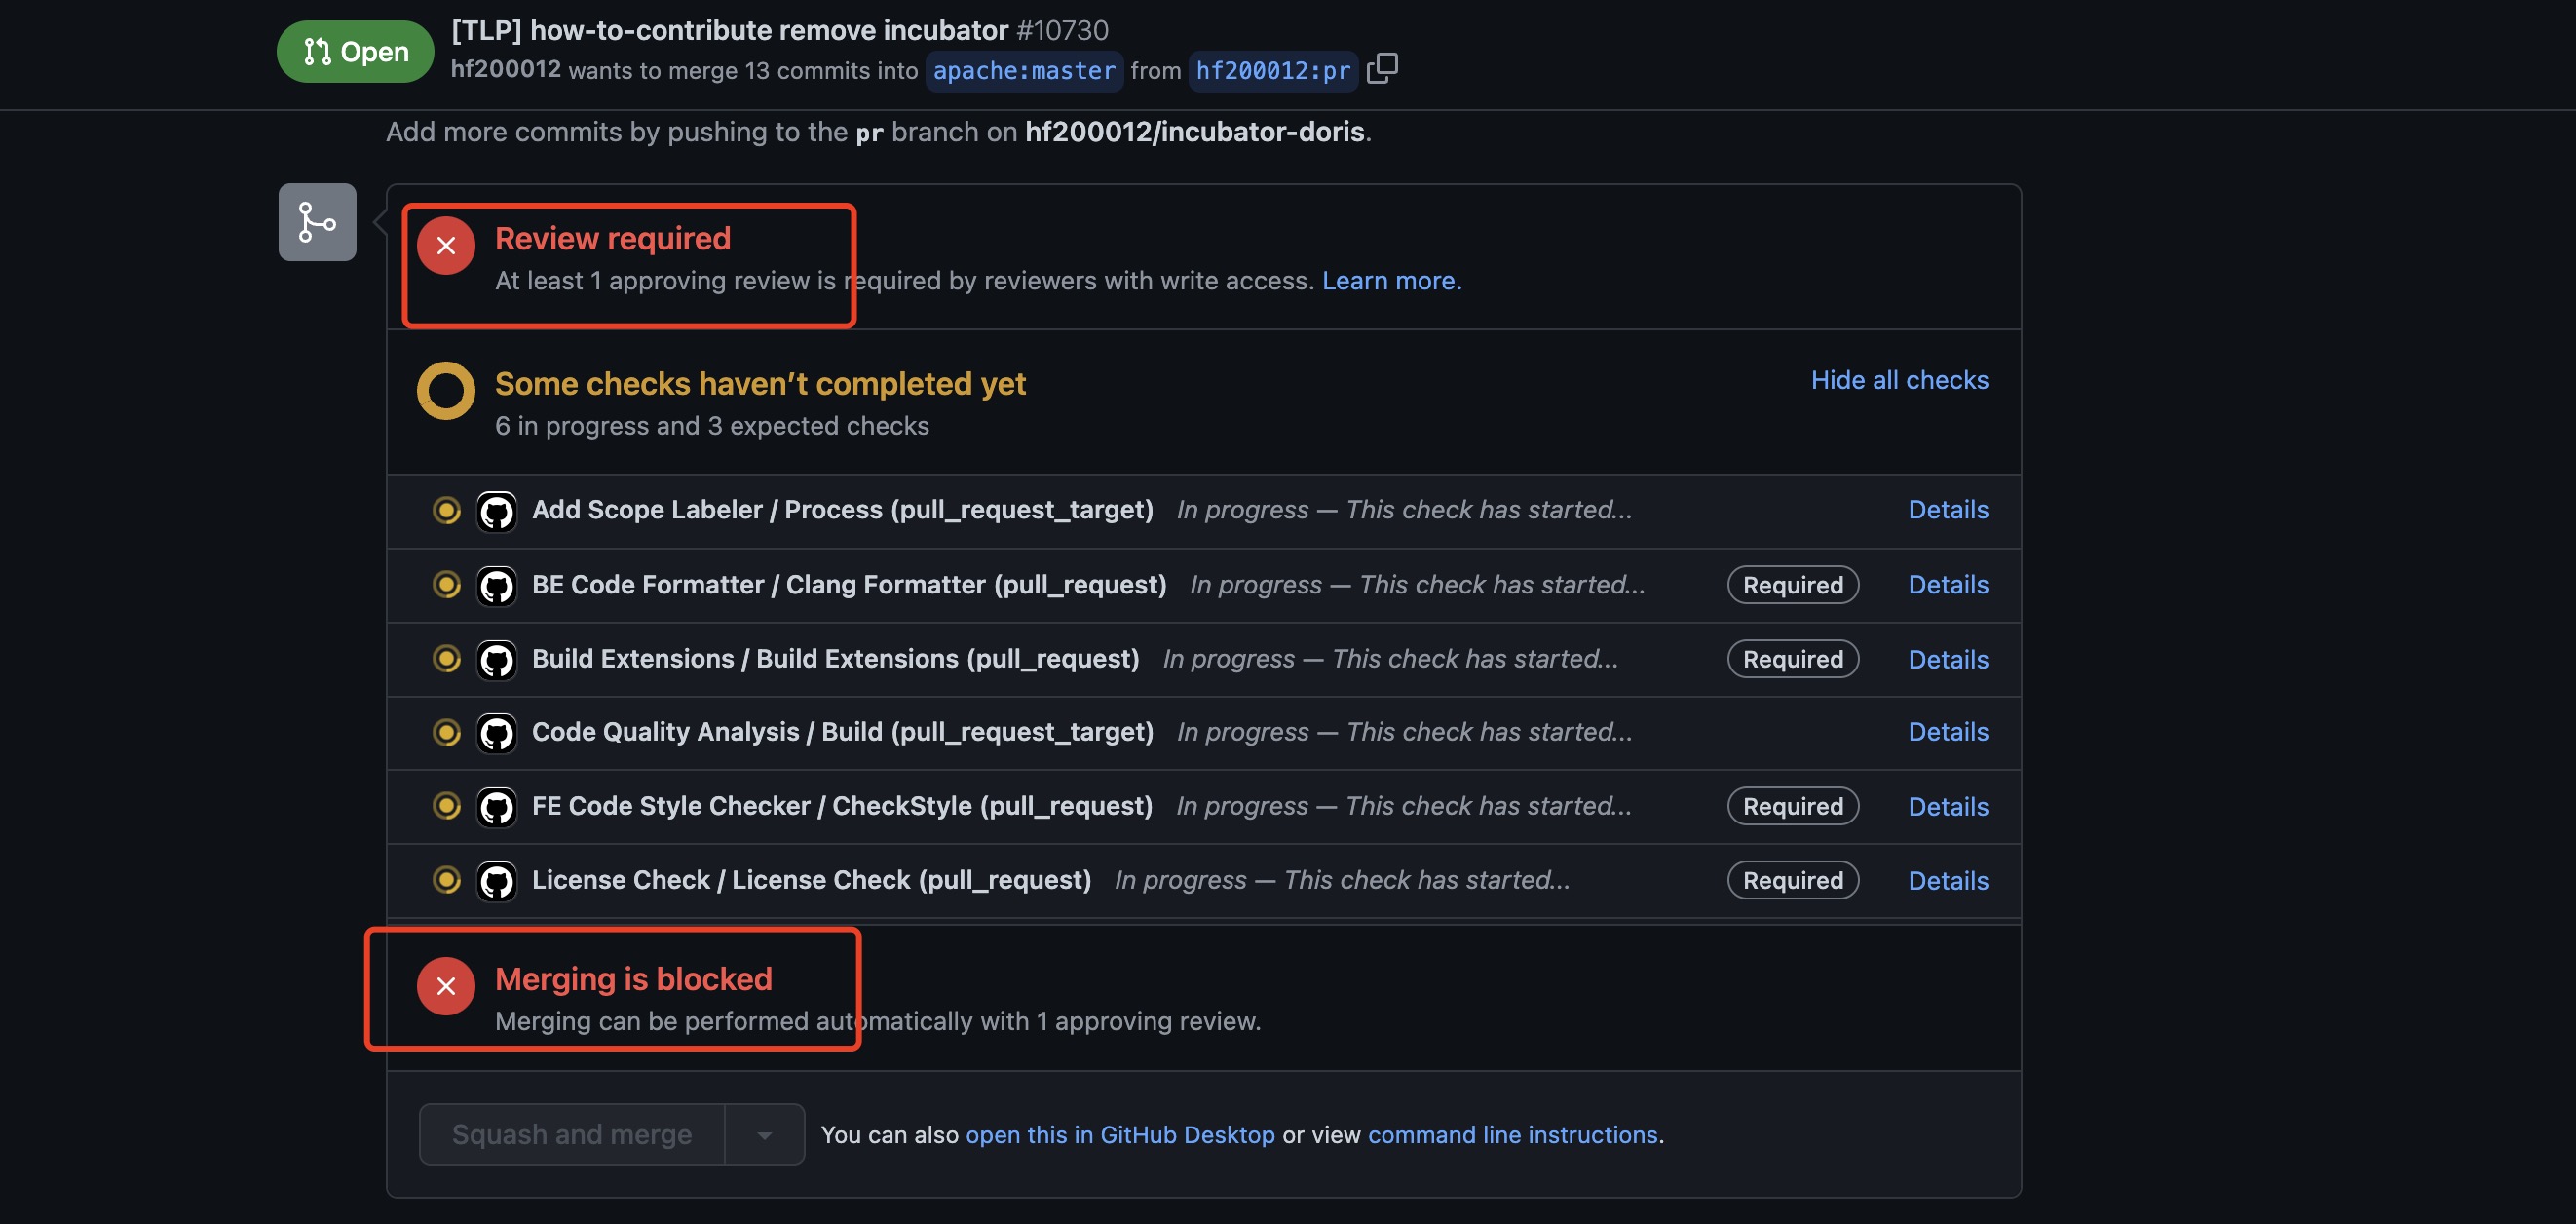Click Required badge on License Check row
Image resolution: width=2576 pixels, height=1224 pixels.
[1792, 881]
